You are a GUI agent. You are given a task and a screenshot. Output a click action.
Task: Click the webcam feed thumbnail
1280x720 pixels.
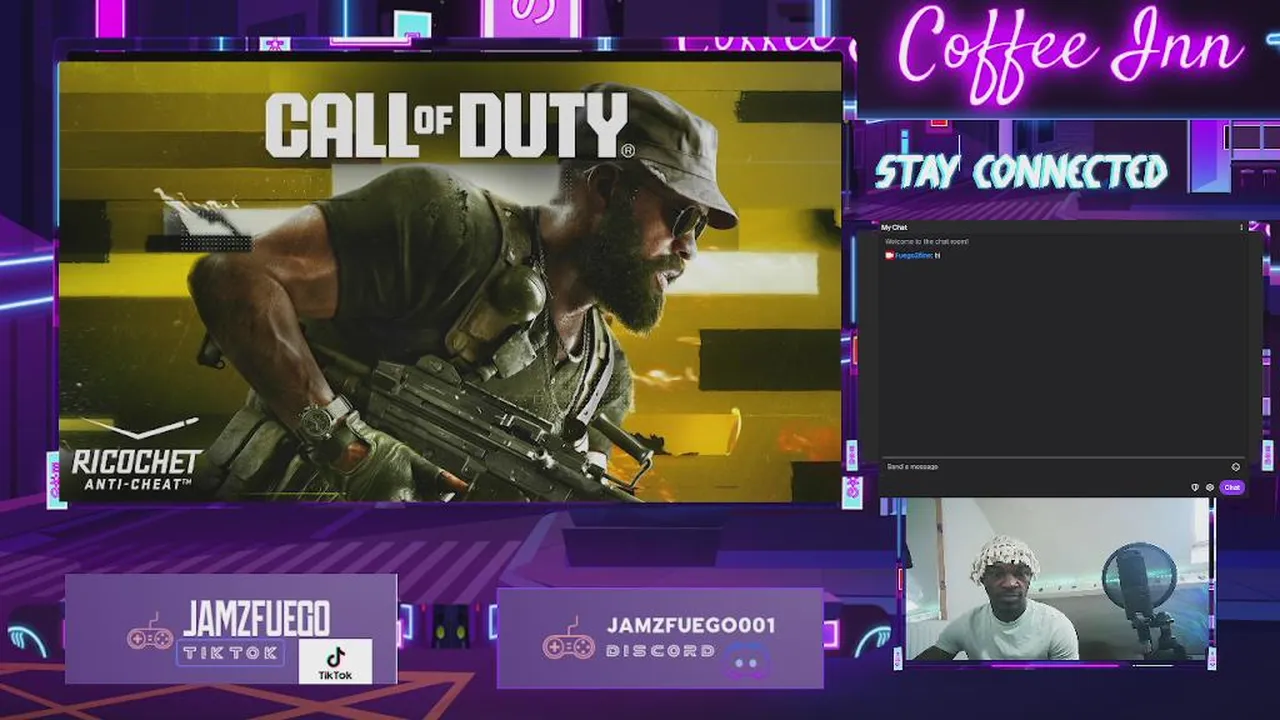coord(1056,580)
